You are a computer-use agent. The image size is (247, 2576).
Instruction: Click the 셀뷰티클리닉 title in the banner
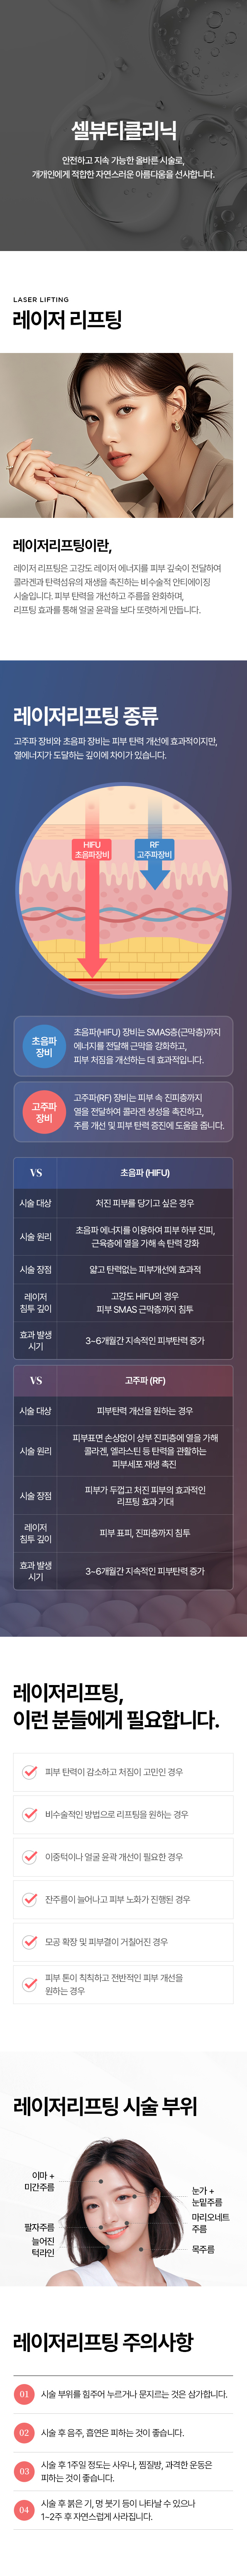pyautogui.click(x=123, y=130)
